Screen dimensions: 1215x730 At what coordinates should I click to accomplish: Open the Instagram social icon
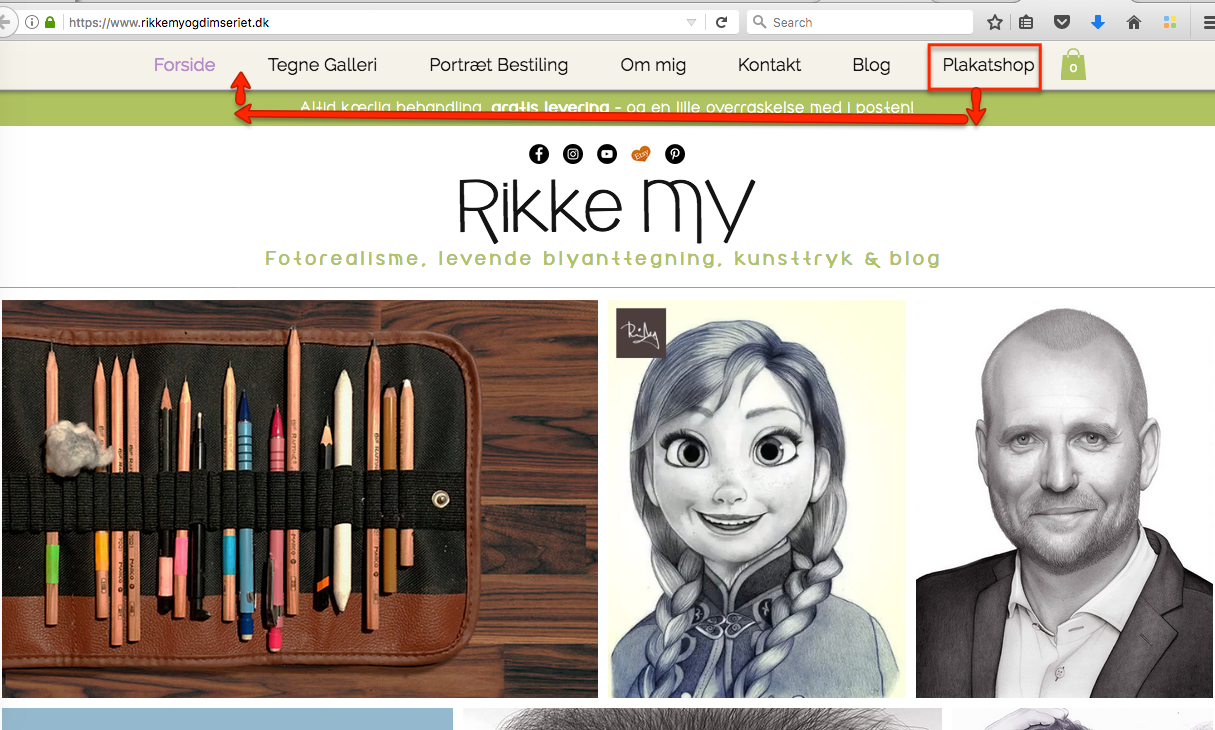tap(573, 154)
